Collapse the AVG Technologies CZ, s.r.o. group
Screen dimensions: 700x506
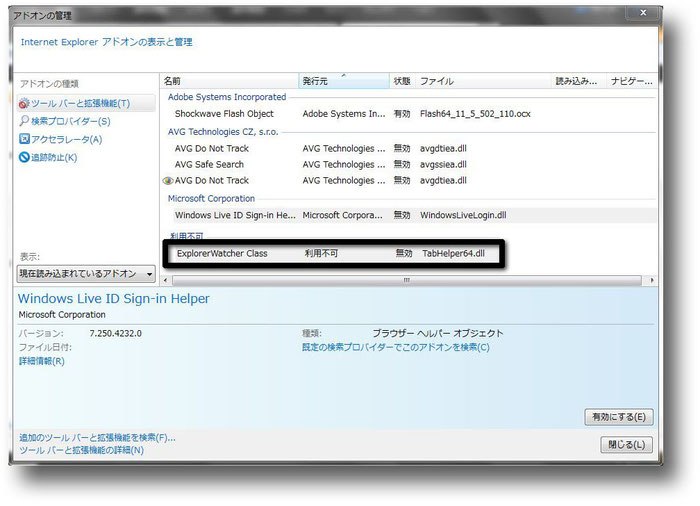pyautogui.click(x=223, y=132)
